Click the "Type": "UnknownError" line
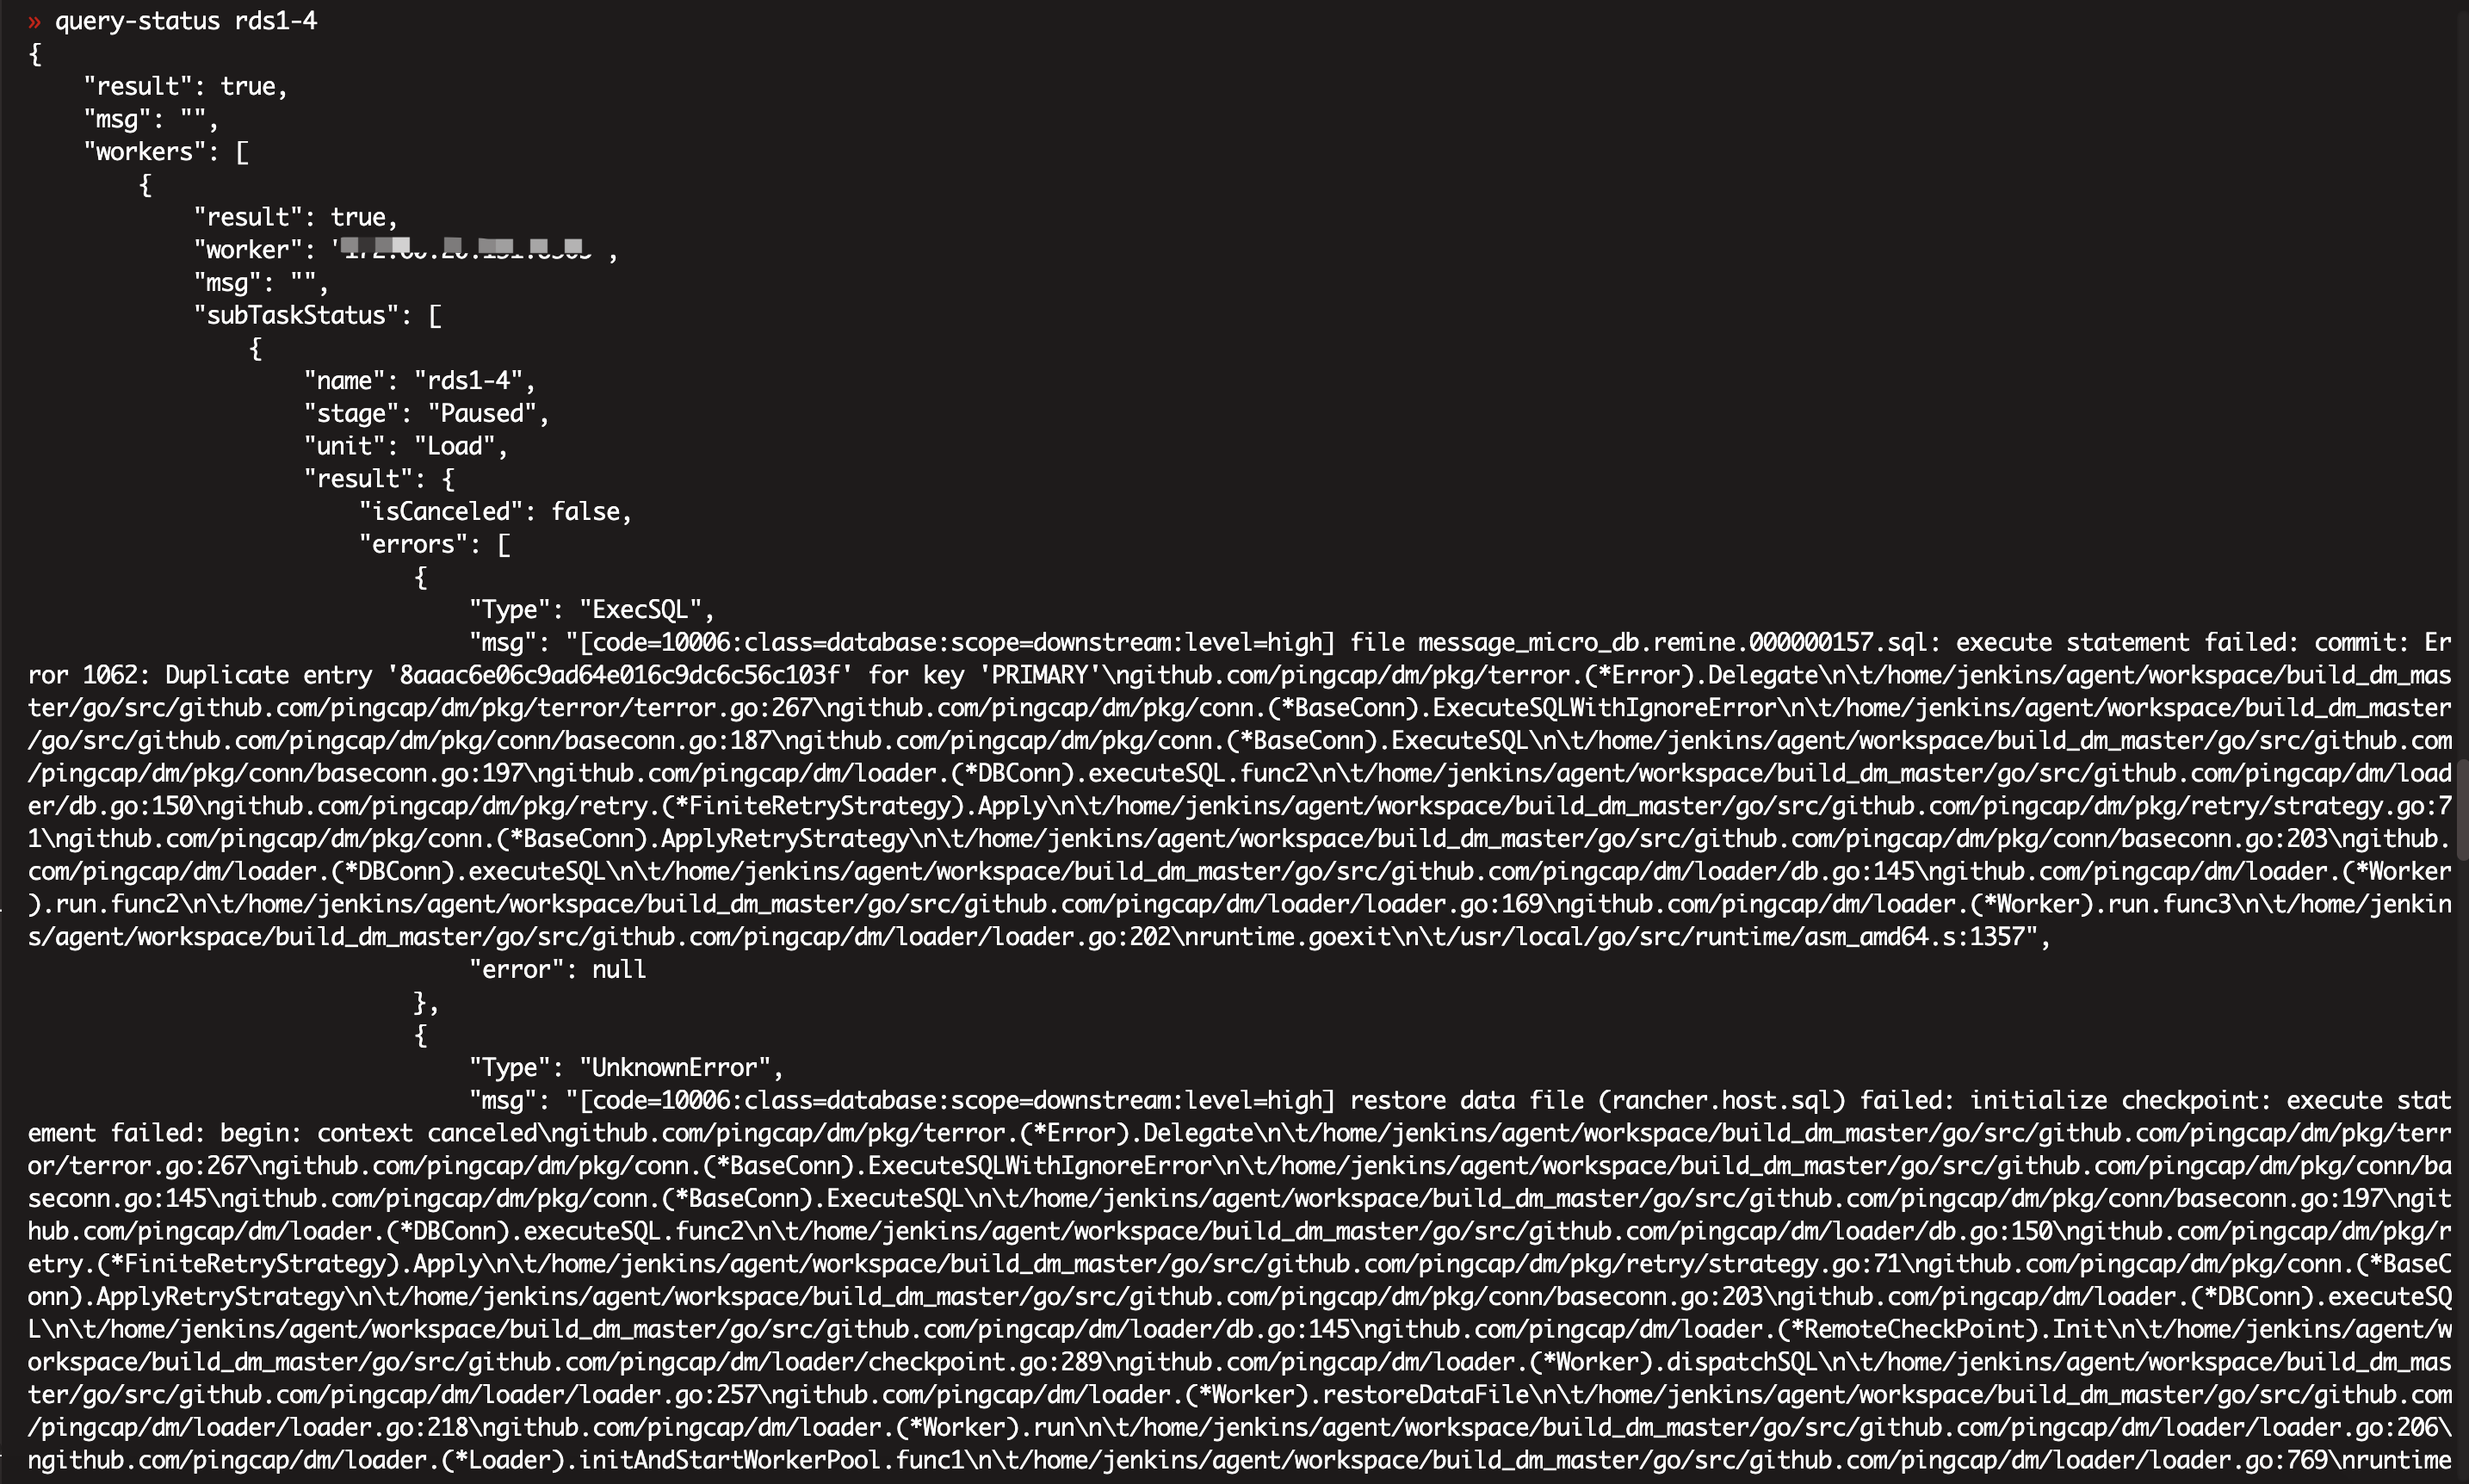The height and width of the screenshot is (1484, 2469). click(x=626, y=1067)
